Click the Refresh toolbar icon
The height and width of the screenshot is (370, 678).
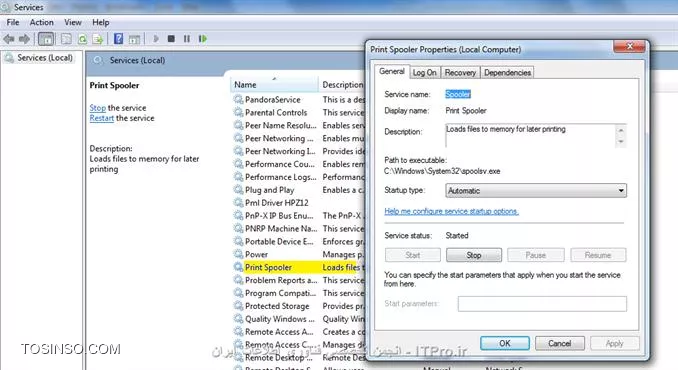coord(82,39)
